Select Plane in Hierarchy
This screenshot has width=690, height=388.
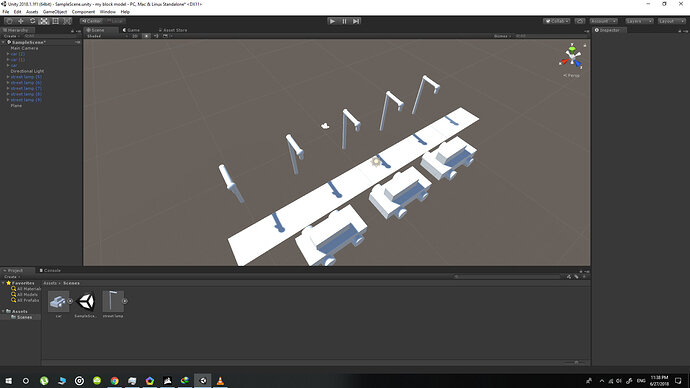[x=16, y=106]
